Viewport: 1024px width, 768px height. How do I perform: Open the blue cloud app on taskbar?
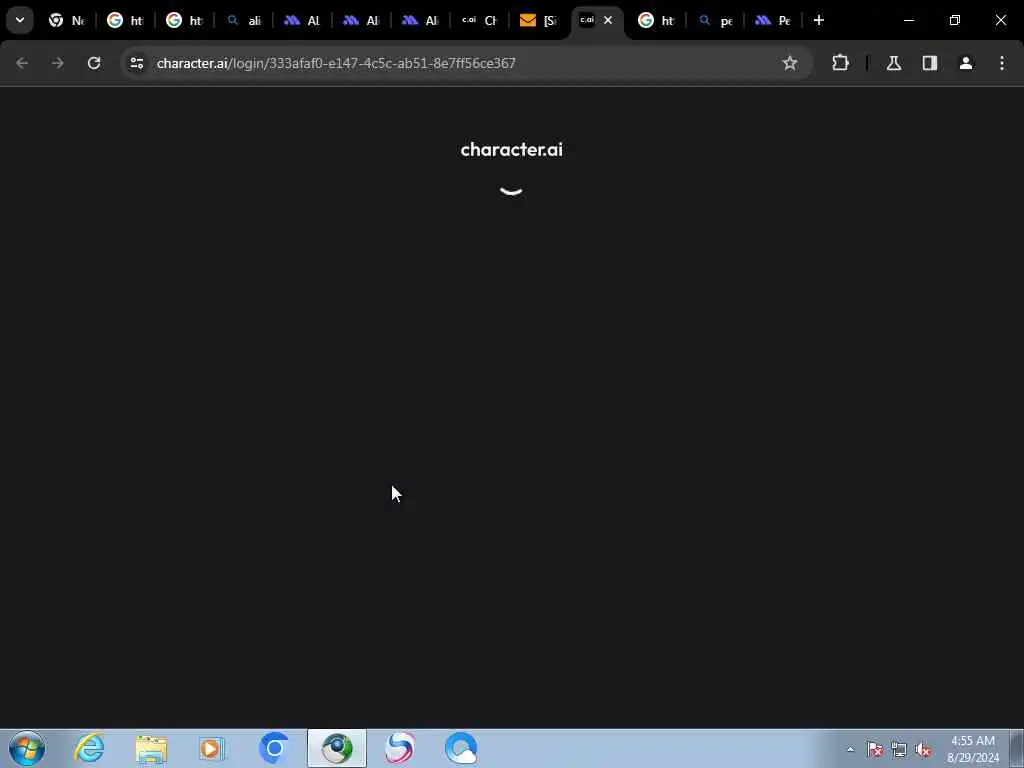(x=461, y=748)
